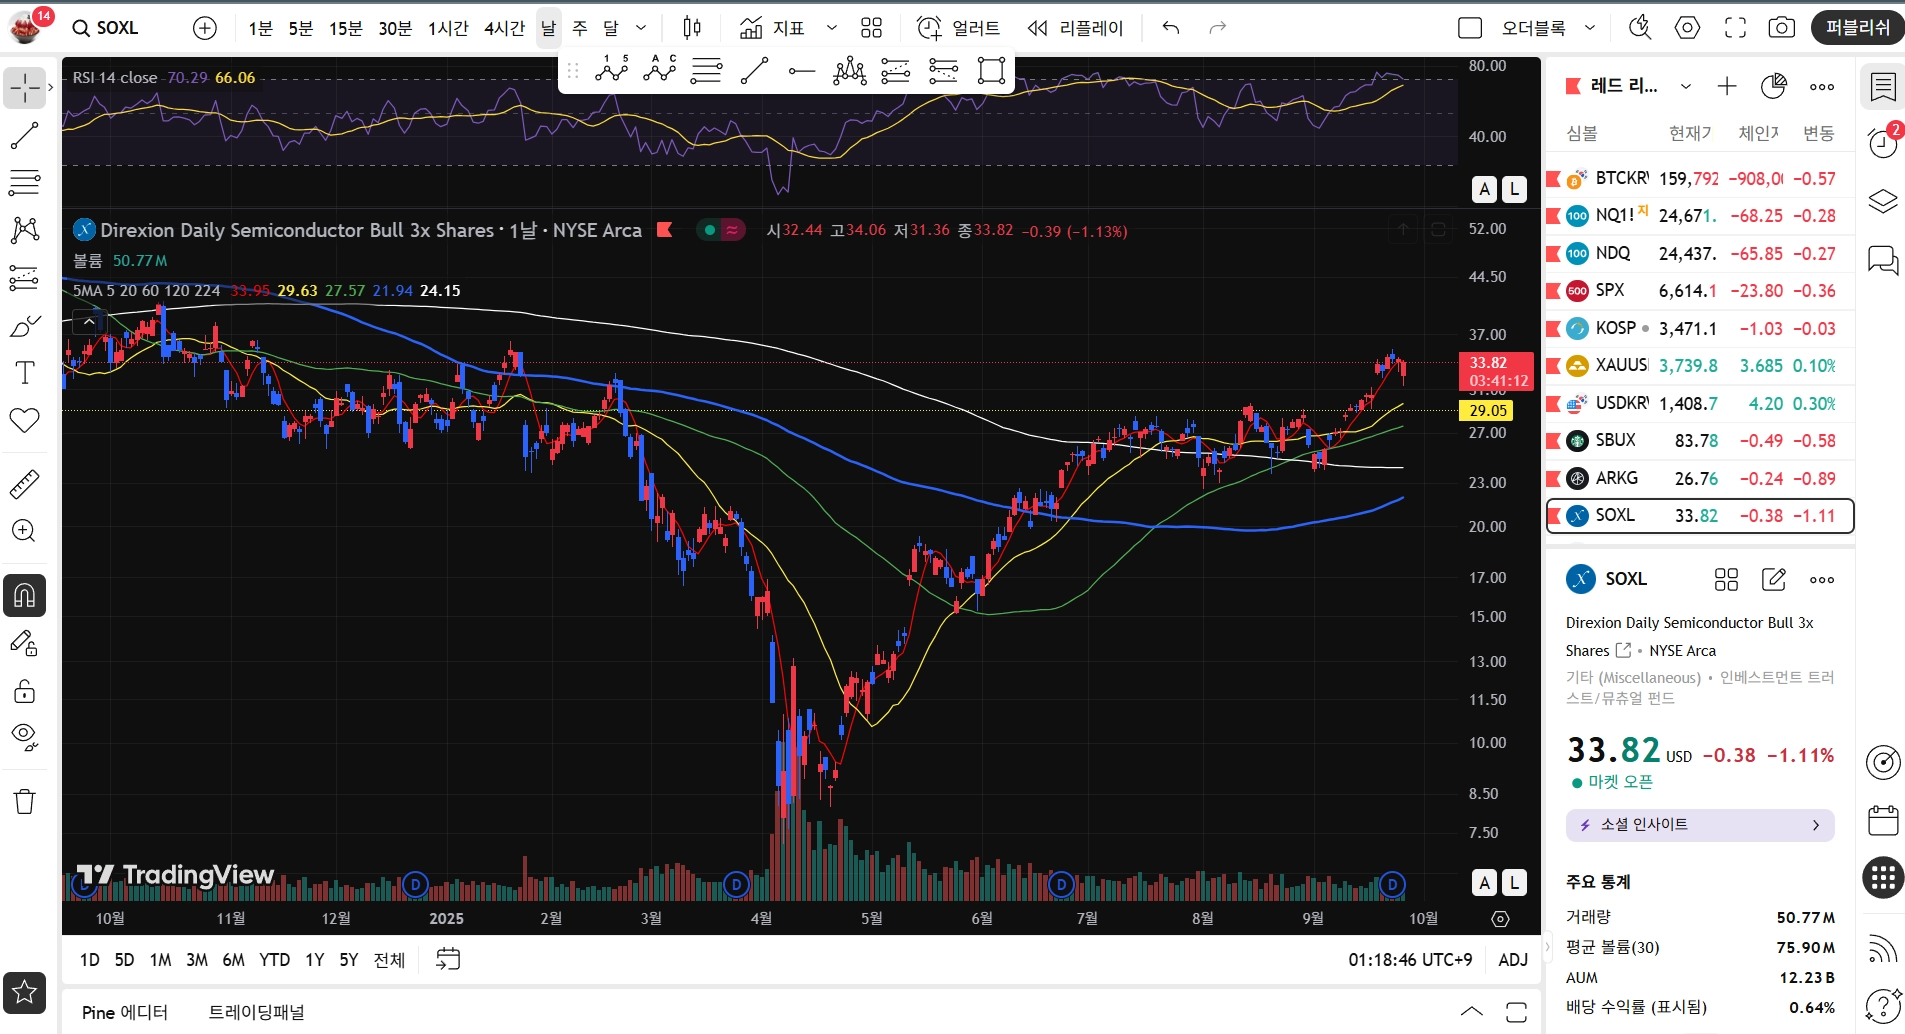Open the go to date calendar icon
1905x1034 pixels.
[x=448, y=960]
